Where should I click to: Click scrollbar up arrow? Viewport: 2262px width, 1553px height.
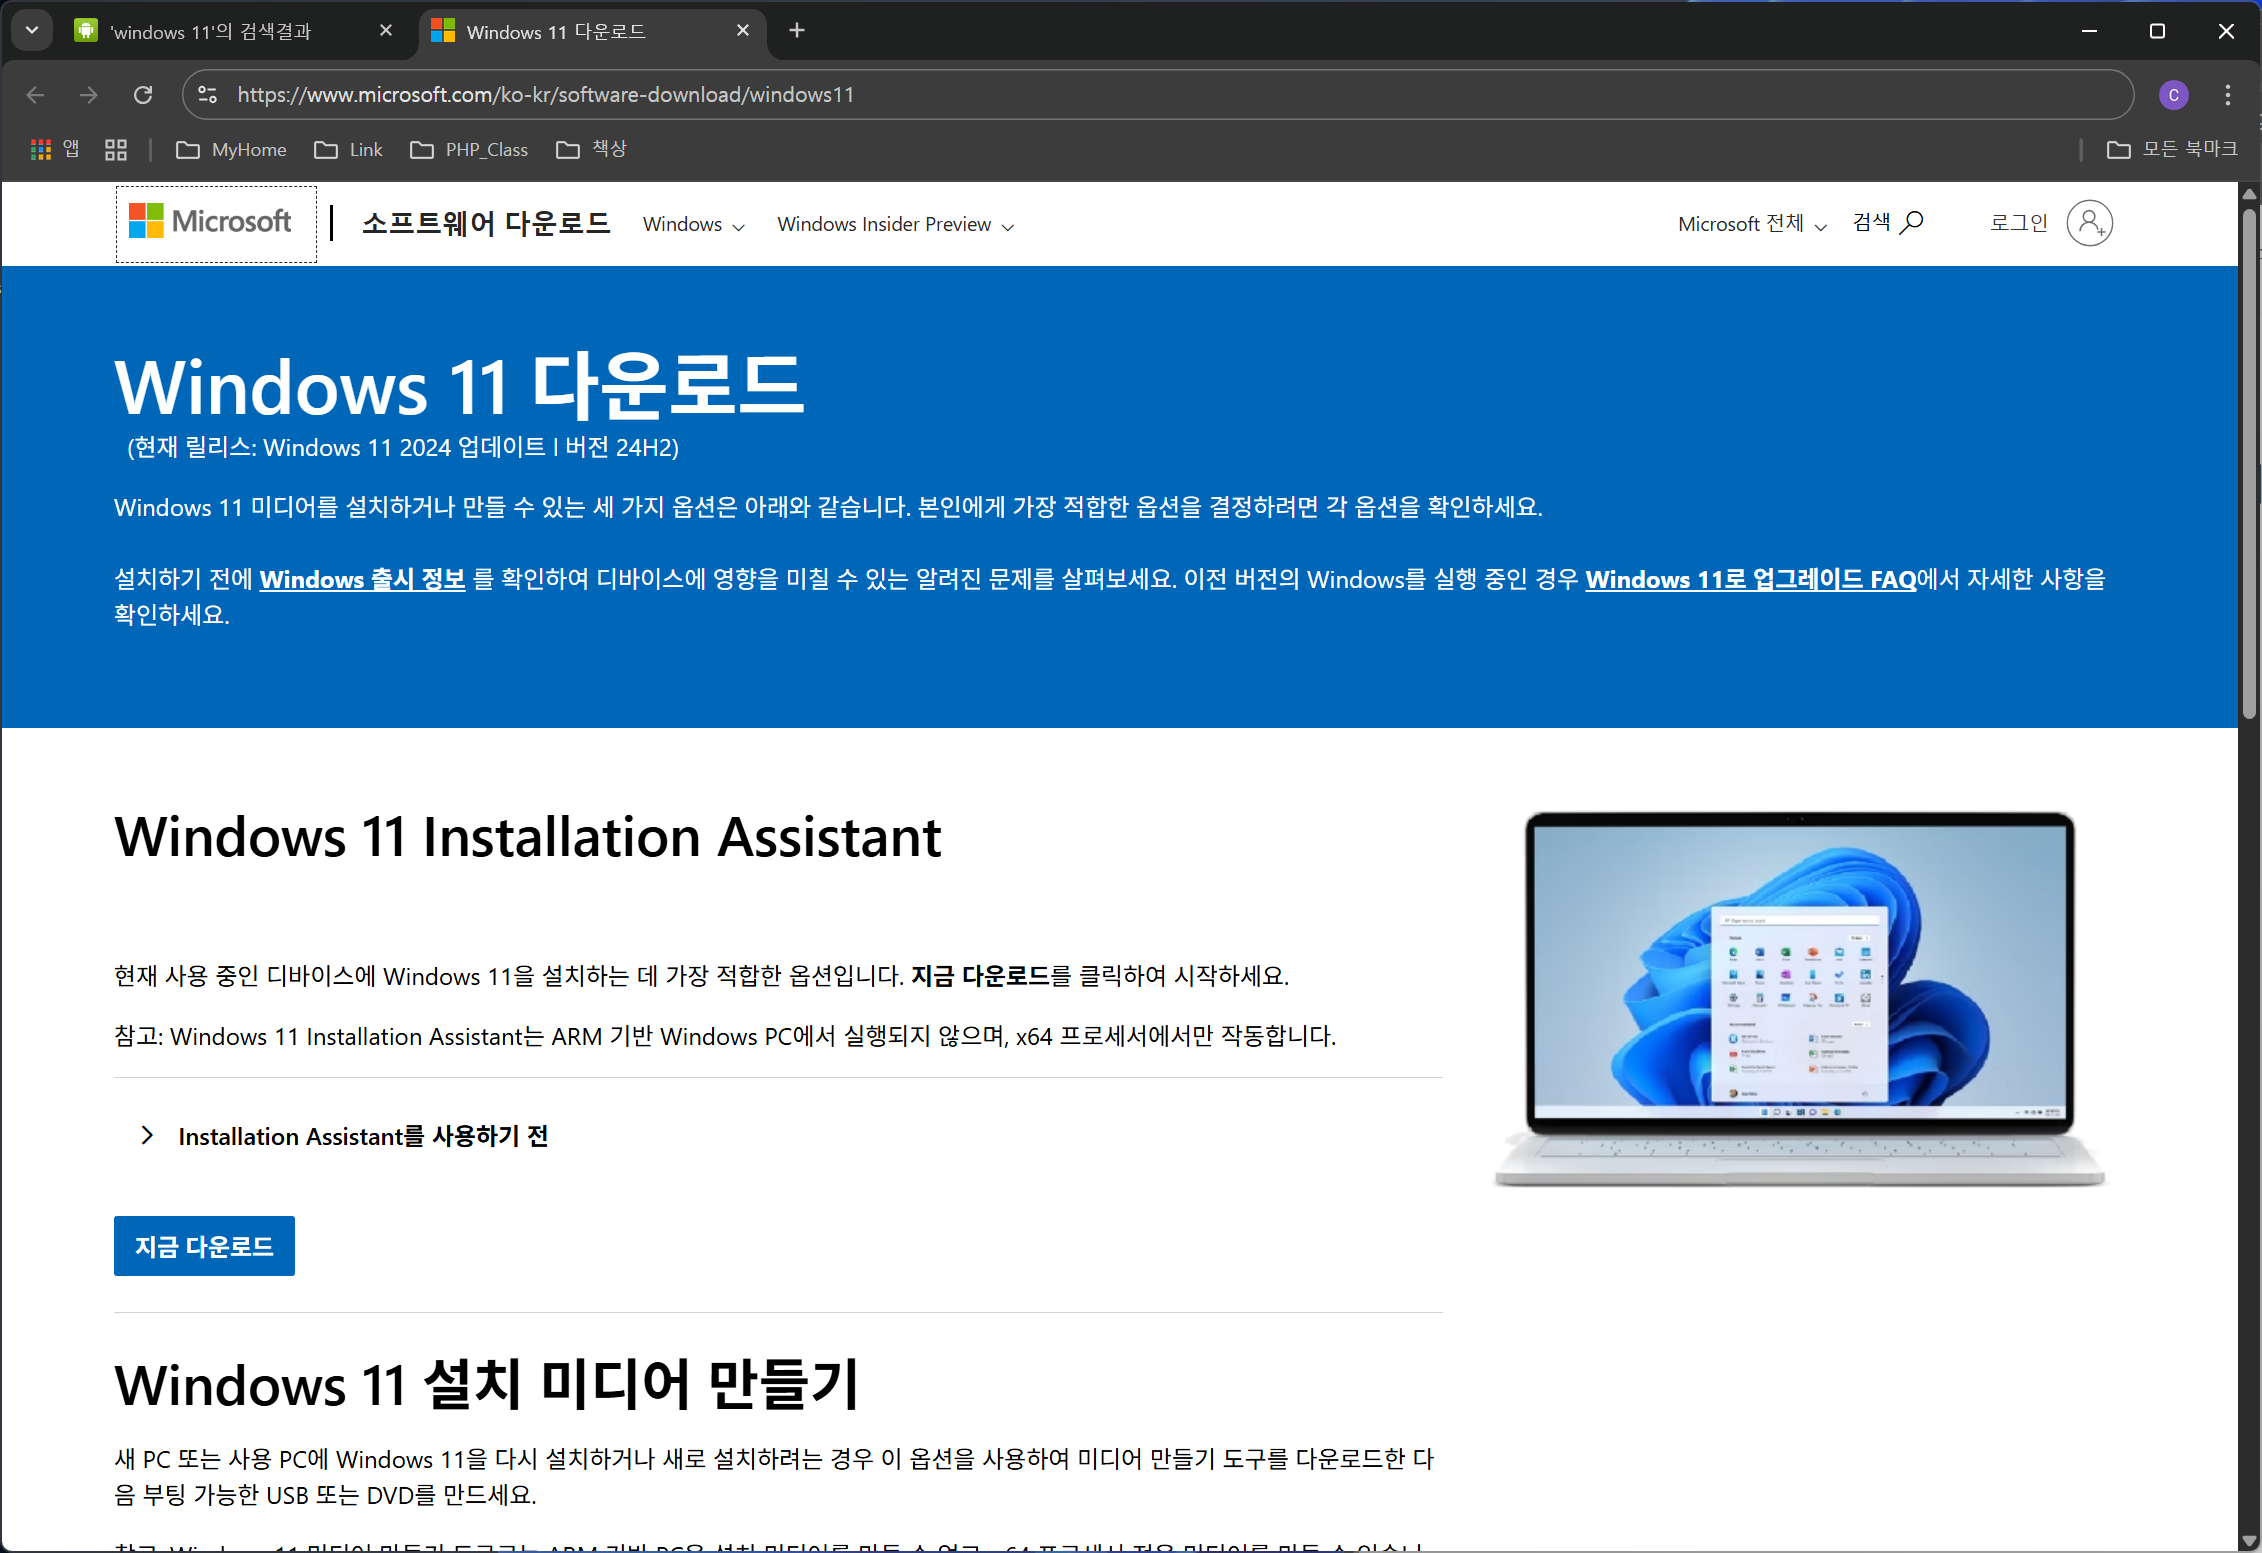[2249, 194]
